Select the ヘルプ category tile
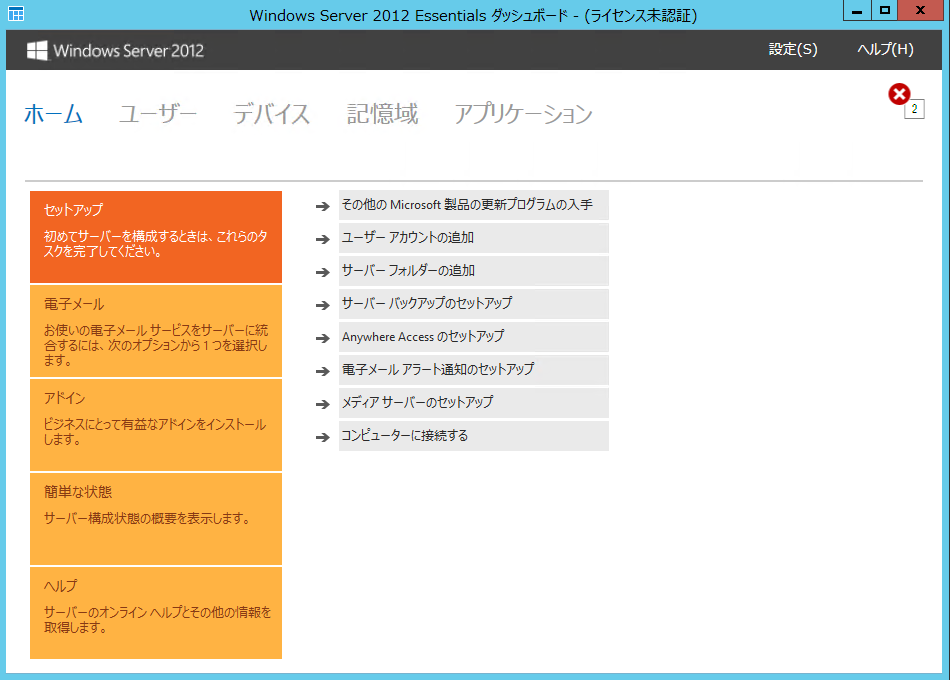The width and height of the screenshot is (950, 680). 156,613
